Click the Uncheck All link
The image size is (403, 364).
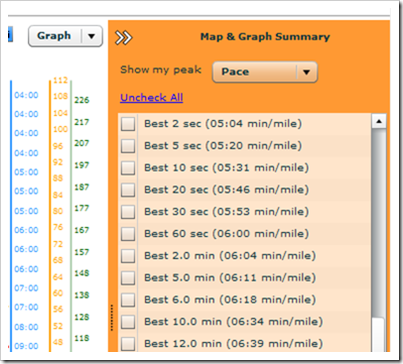point(151,98)
